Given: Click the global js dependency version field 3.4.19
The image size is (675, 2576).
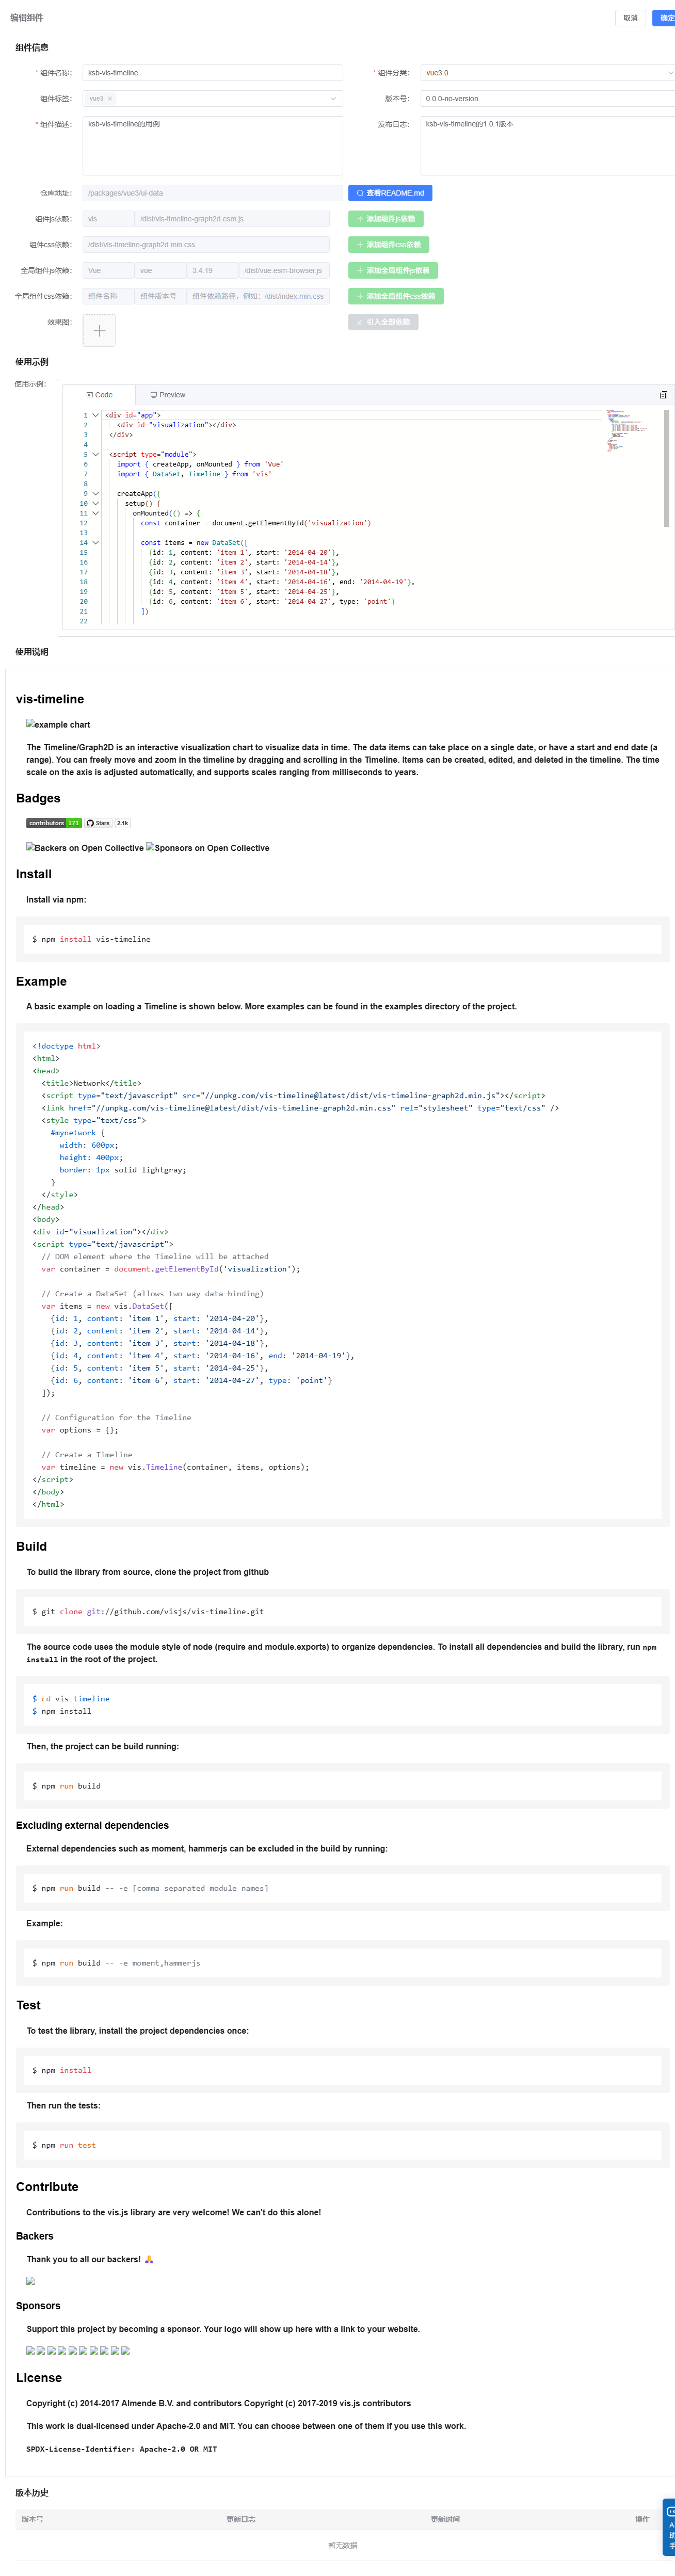Looking at the screenshot, I should (x=213, y=271).
